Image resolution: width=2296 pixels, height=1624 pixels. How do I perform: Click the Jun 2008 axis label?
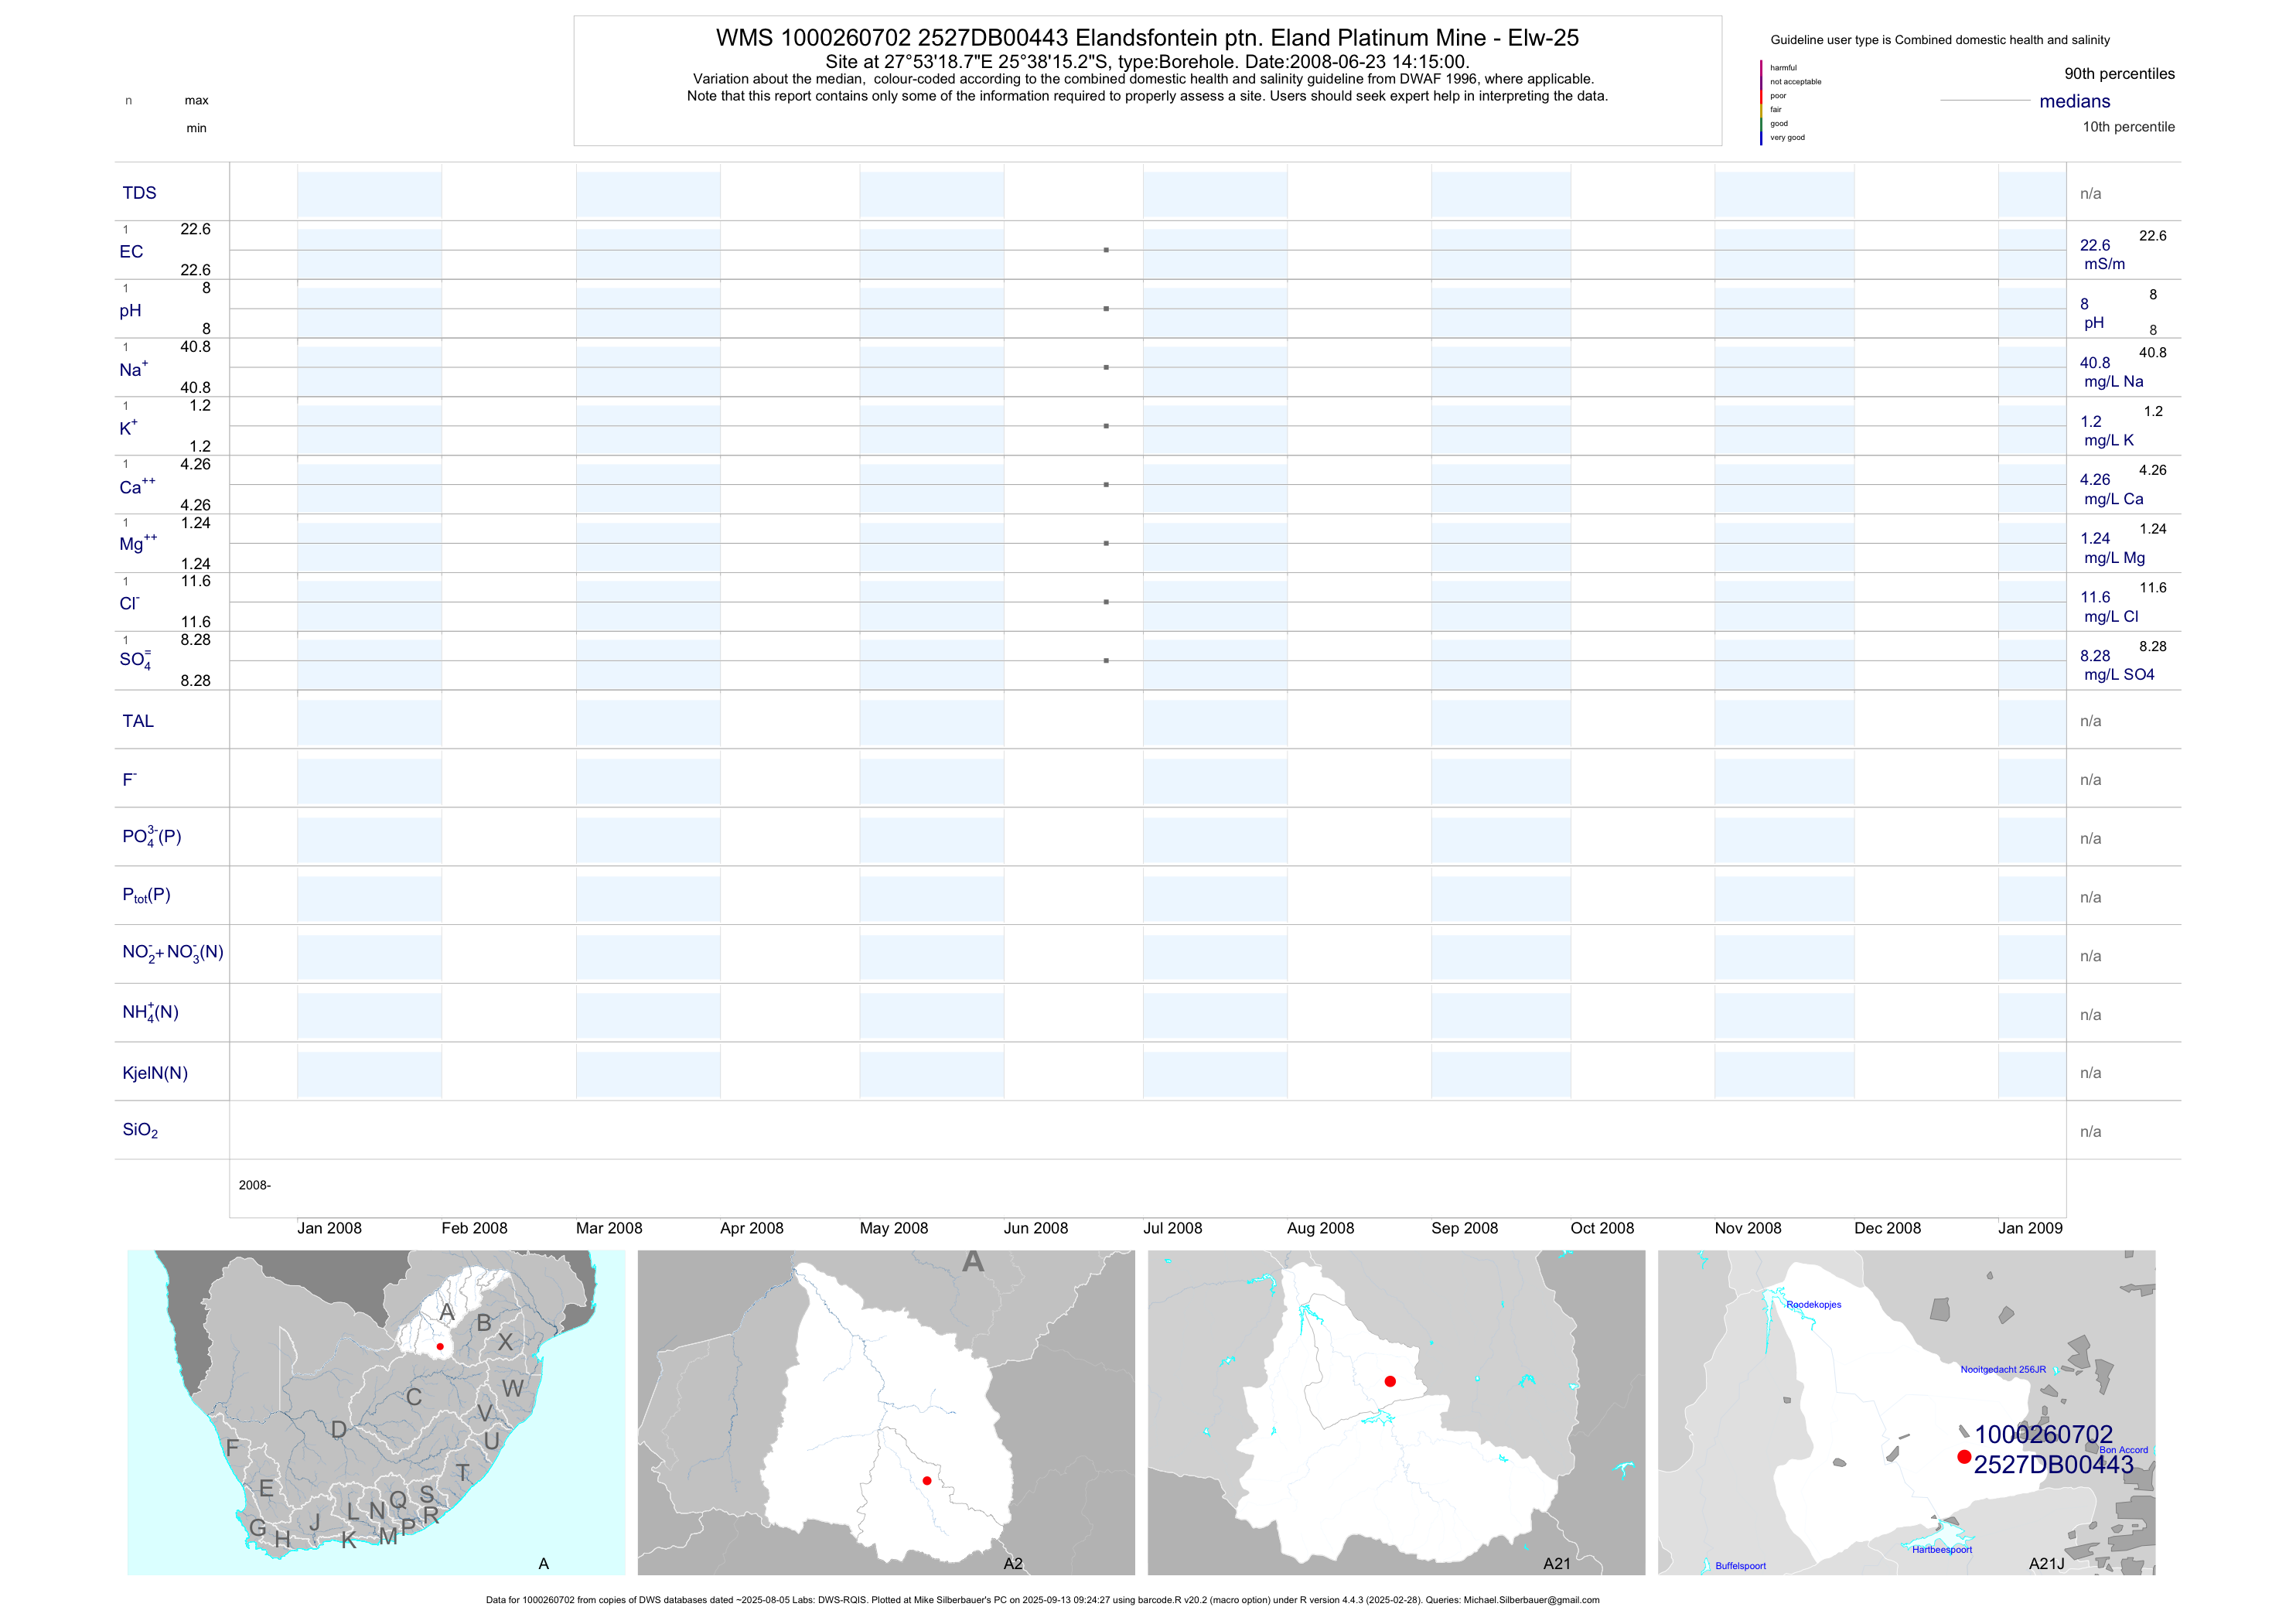(1035, 1228)
